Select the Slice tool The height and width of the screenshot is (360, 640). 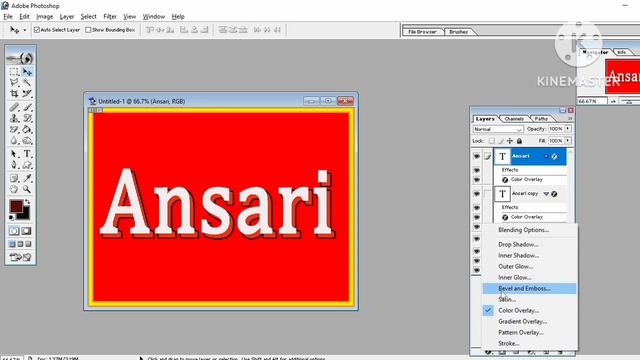27,93
